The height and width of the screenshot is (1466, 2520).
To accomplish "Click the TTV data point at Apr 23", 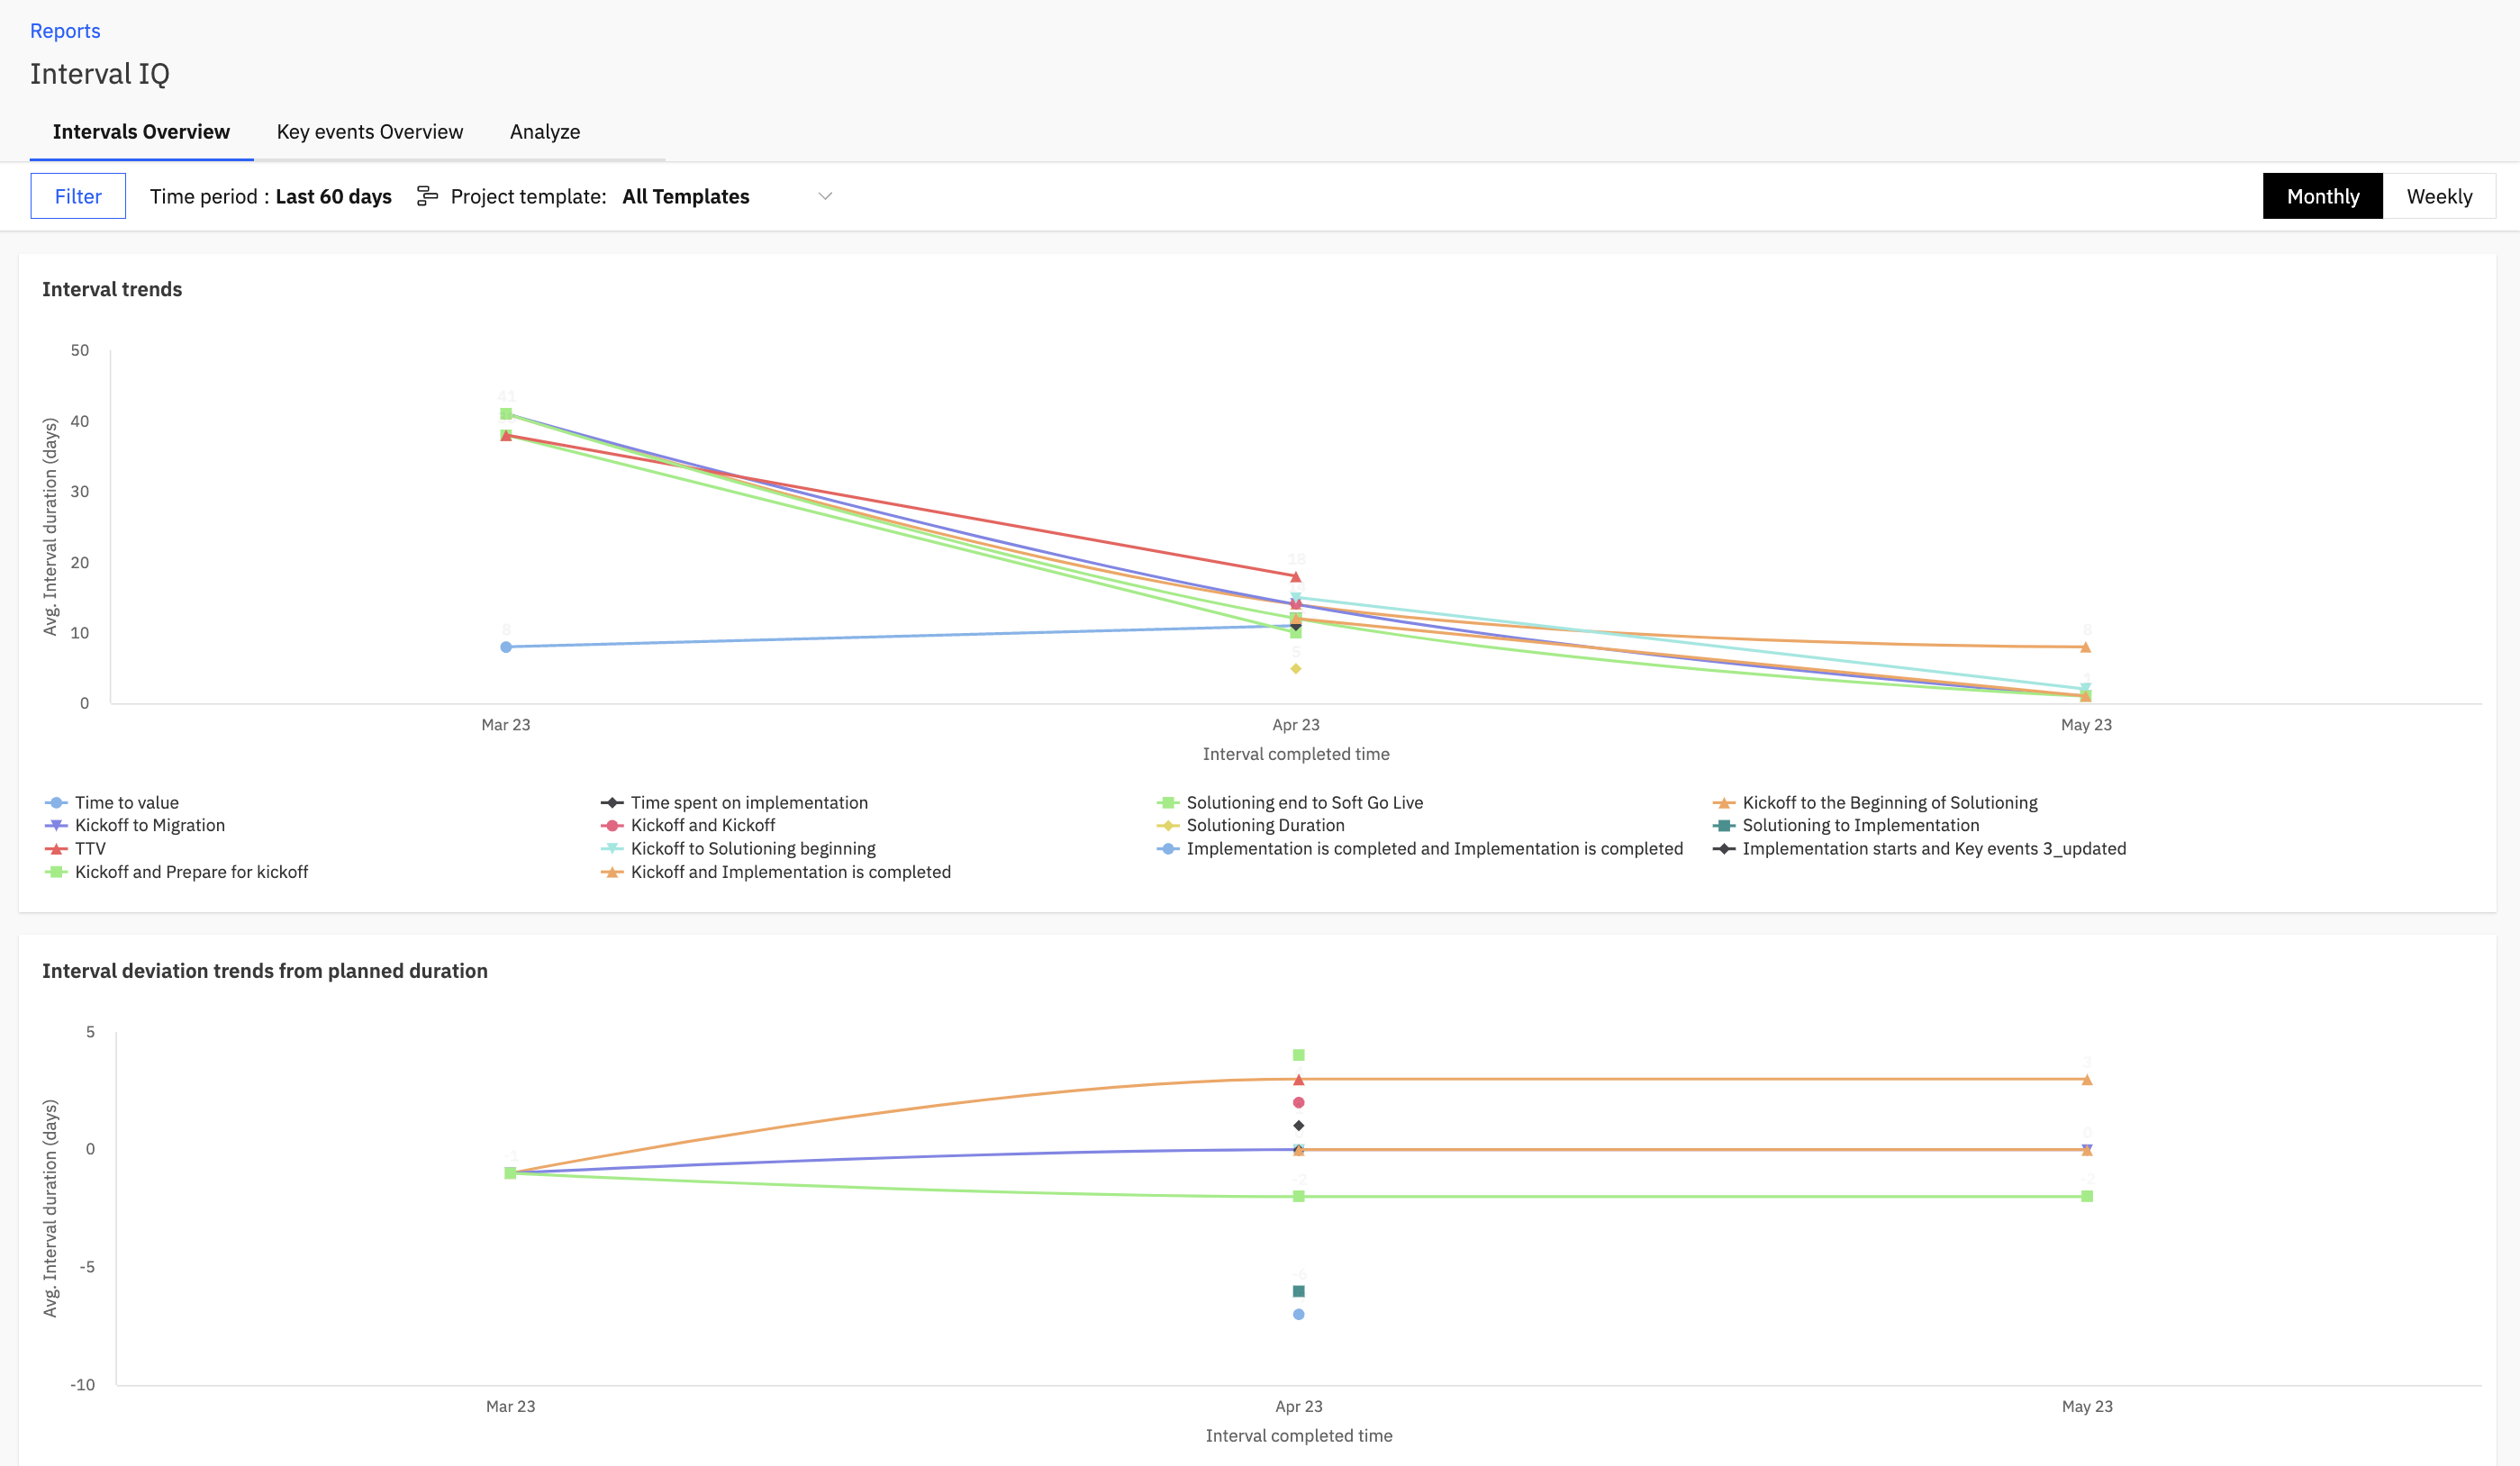I will pyautogui.click(x=1296, y=577).
